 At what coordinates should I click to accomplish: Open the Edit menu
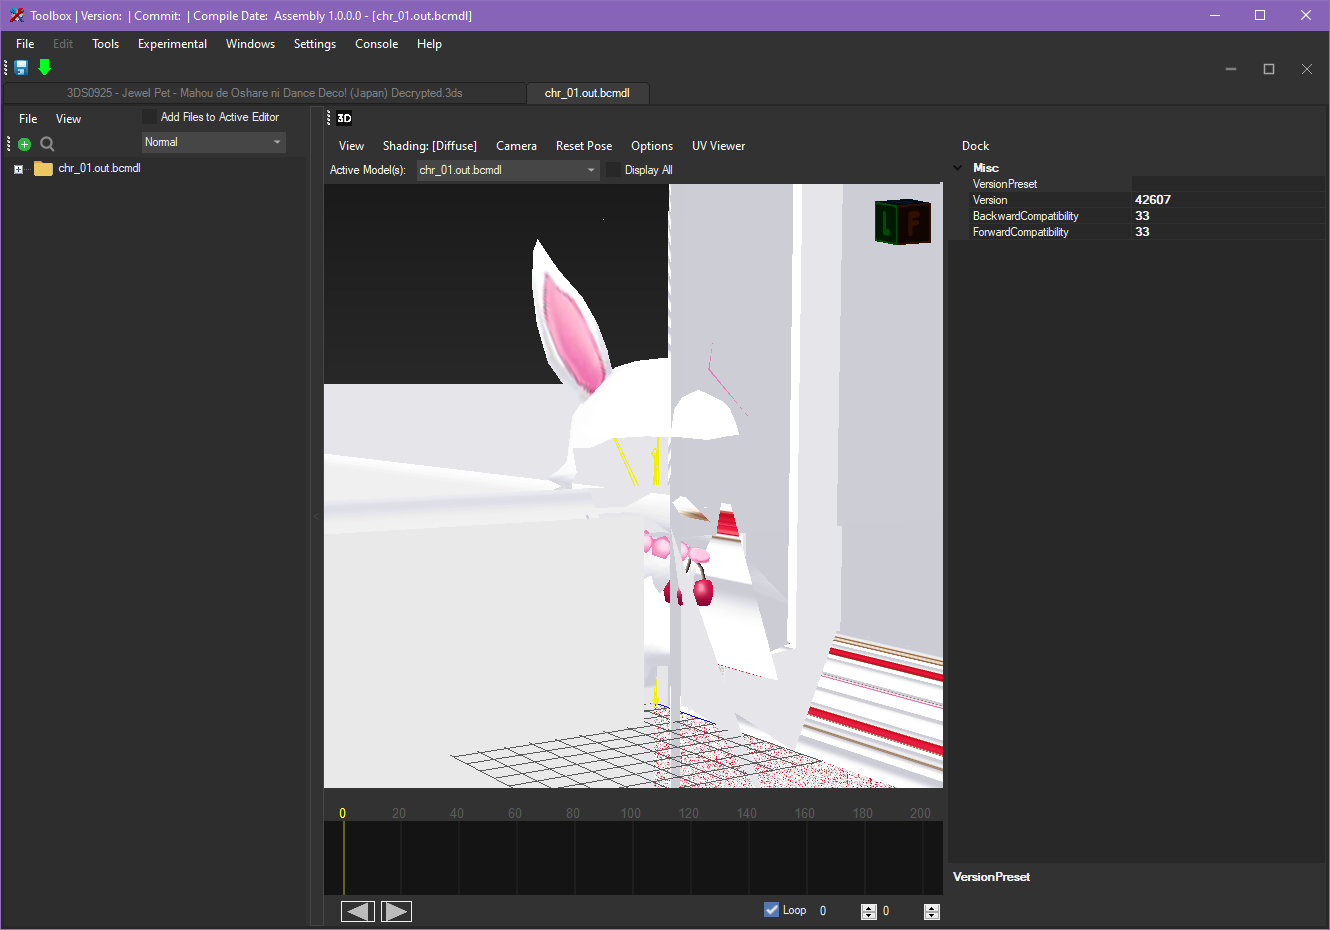coord(63,44)
